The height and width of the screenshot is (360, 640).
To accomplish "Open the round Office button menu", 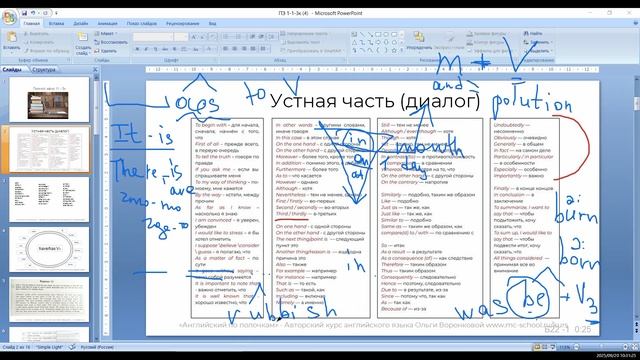I will click(9, 18).
